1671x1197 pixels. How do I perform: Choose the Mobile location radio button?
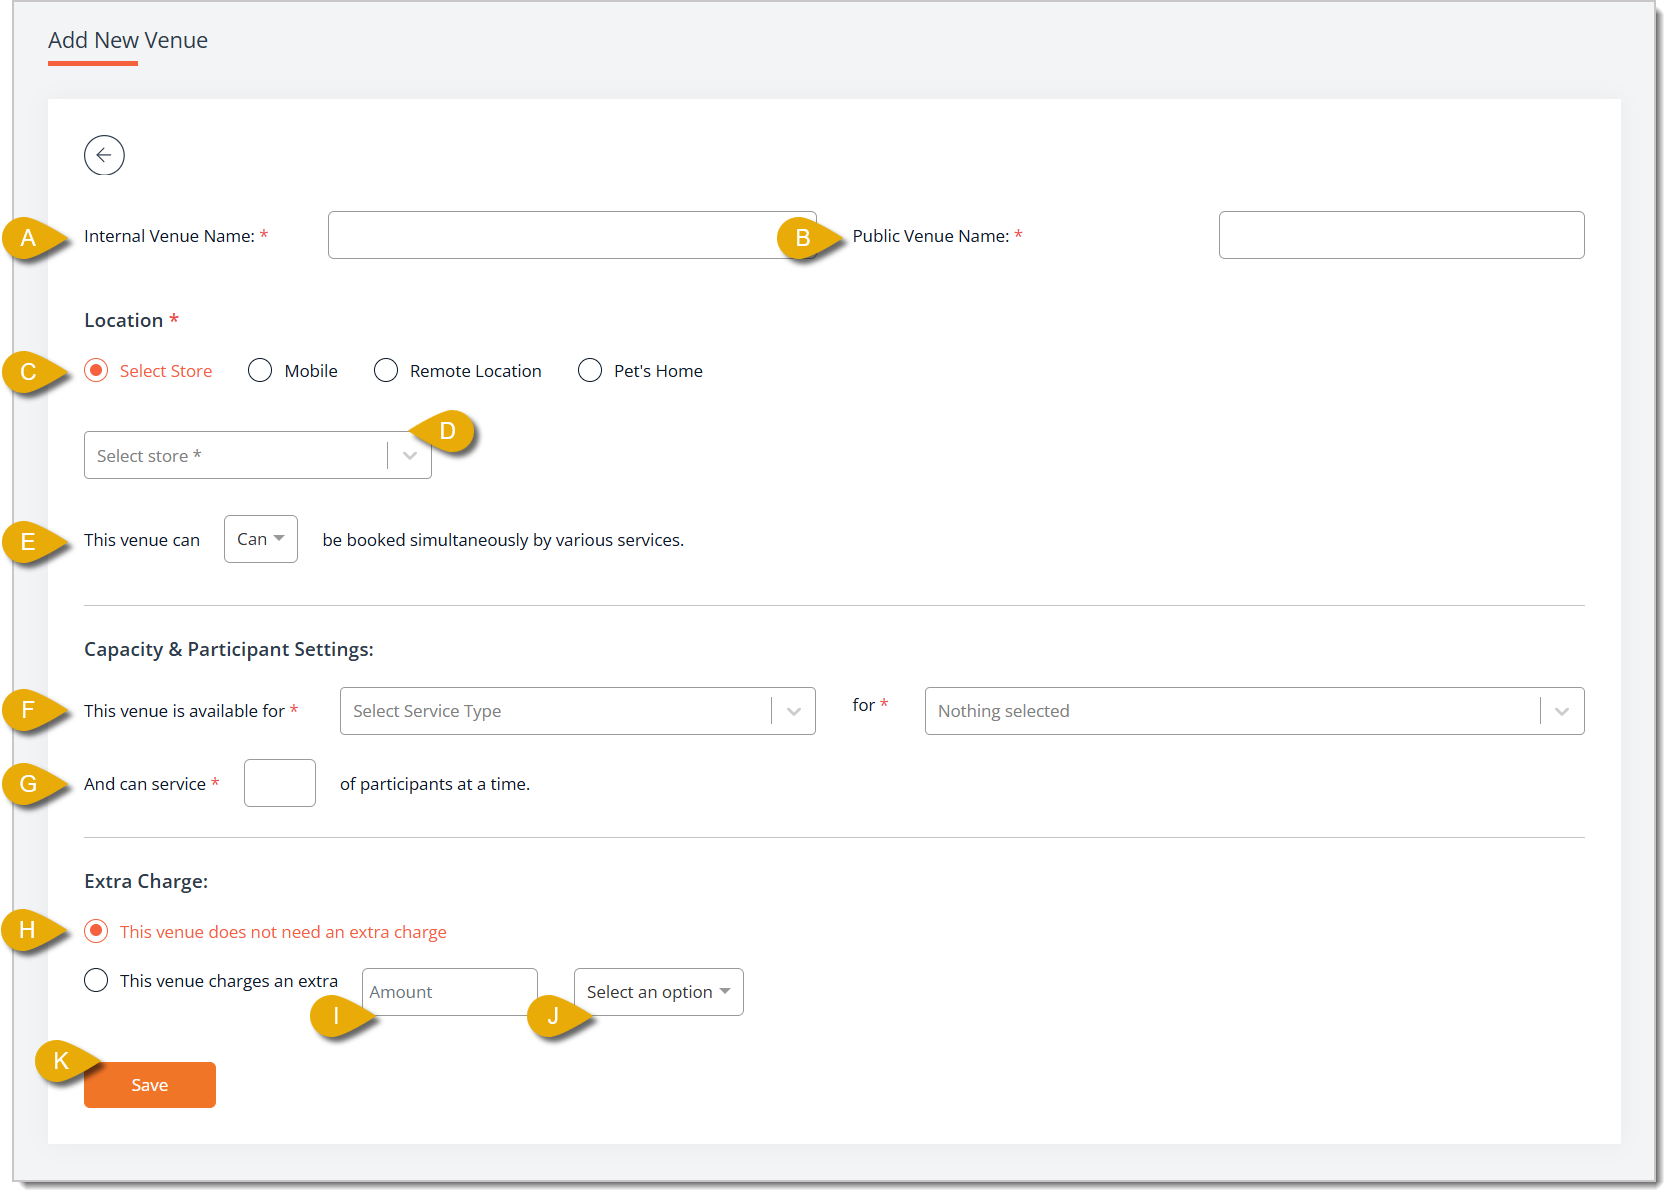260,371
